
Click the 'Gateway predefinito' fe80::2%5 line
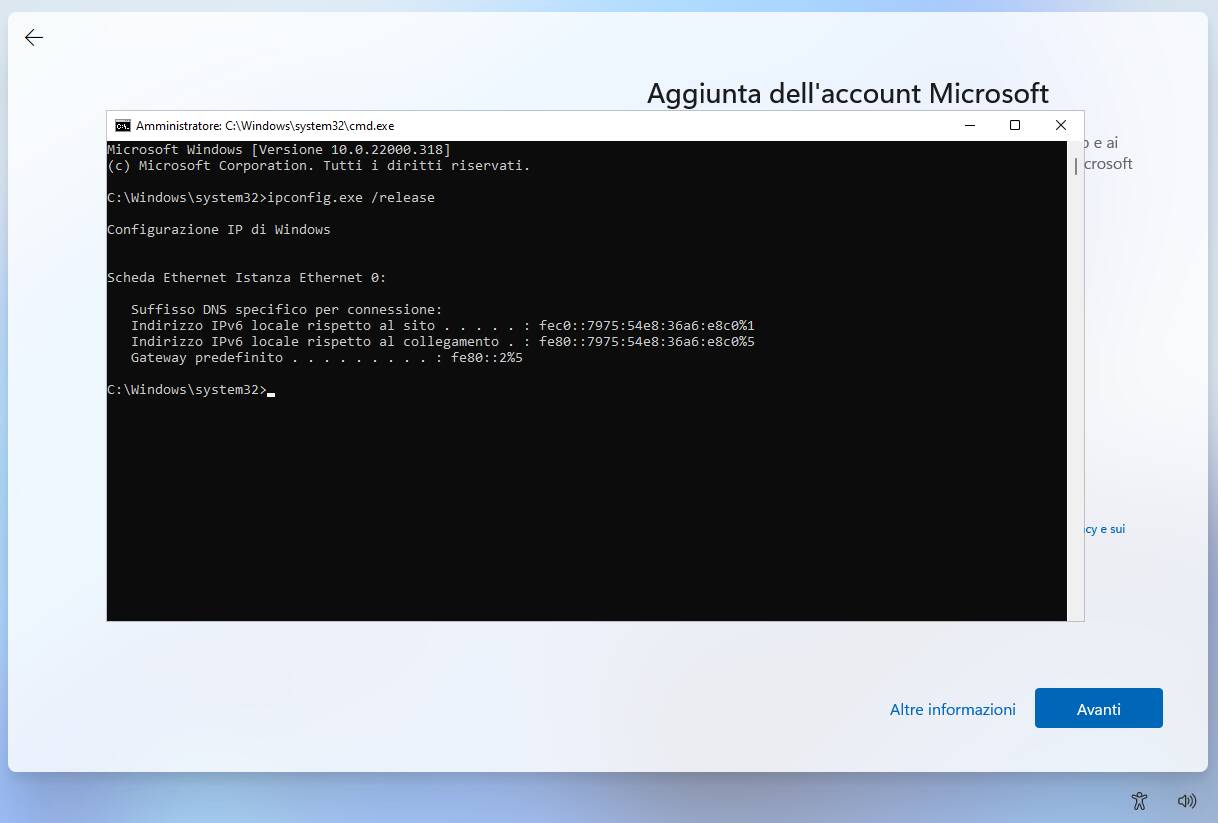pyautogui.click(x=327, y=357)
